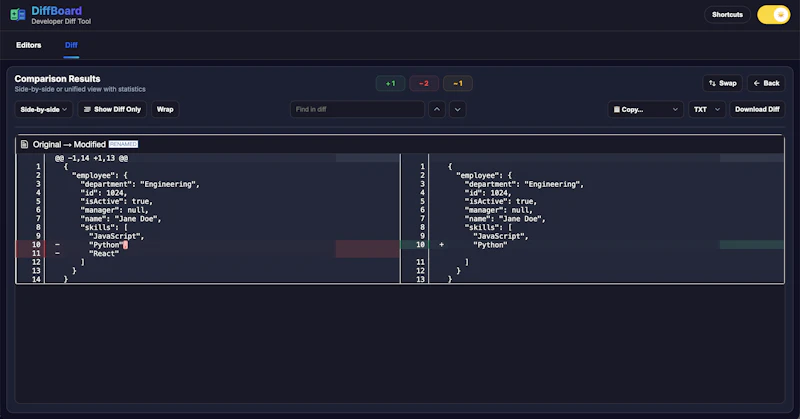Click the DiffBoard logo icon
The image size is (800, 419).
18,15
